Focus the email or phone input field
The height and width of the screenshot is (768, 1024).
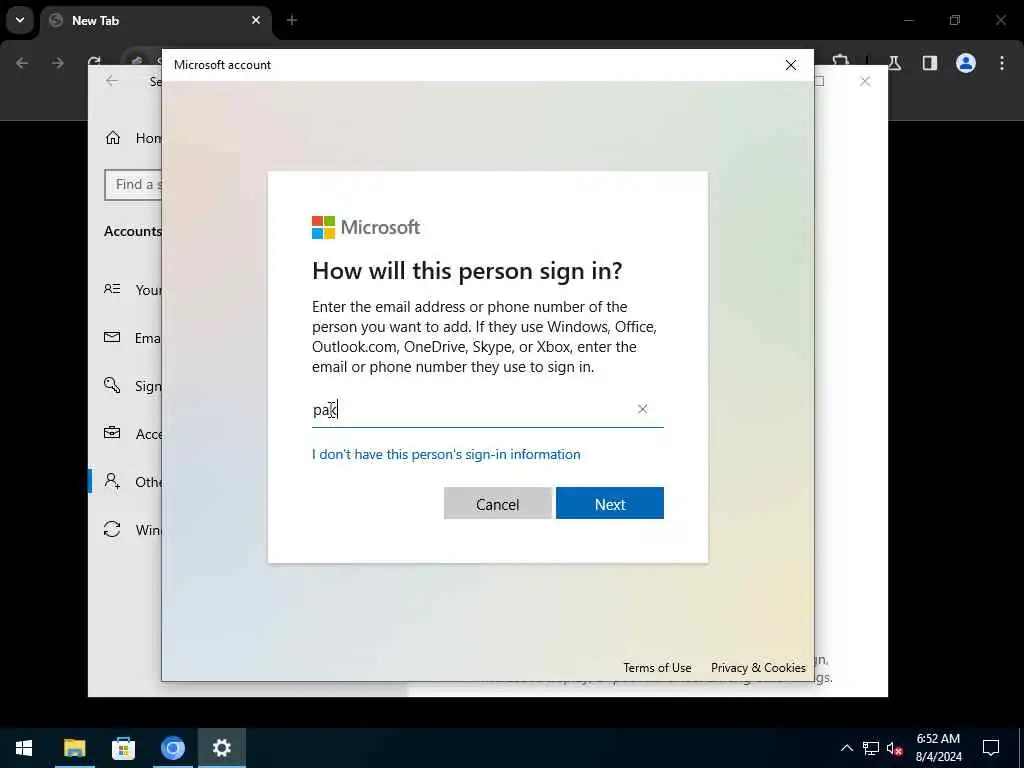click(487, 410)
